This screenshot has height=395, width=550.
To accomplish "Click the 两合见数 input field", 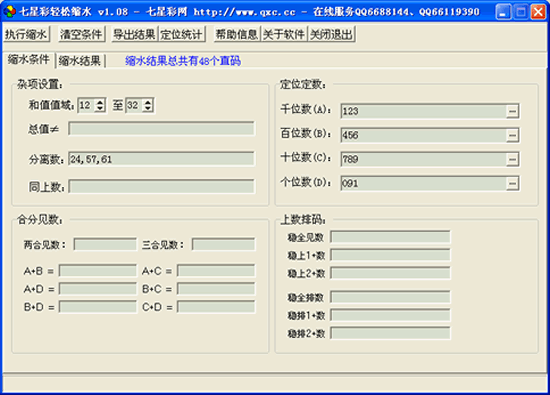I will (105, 245).
